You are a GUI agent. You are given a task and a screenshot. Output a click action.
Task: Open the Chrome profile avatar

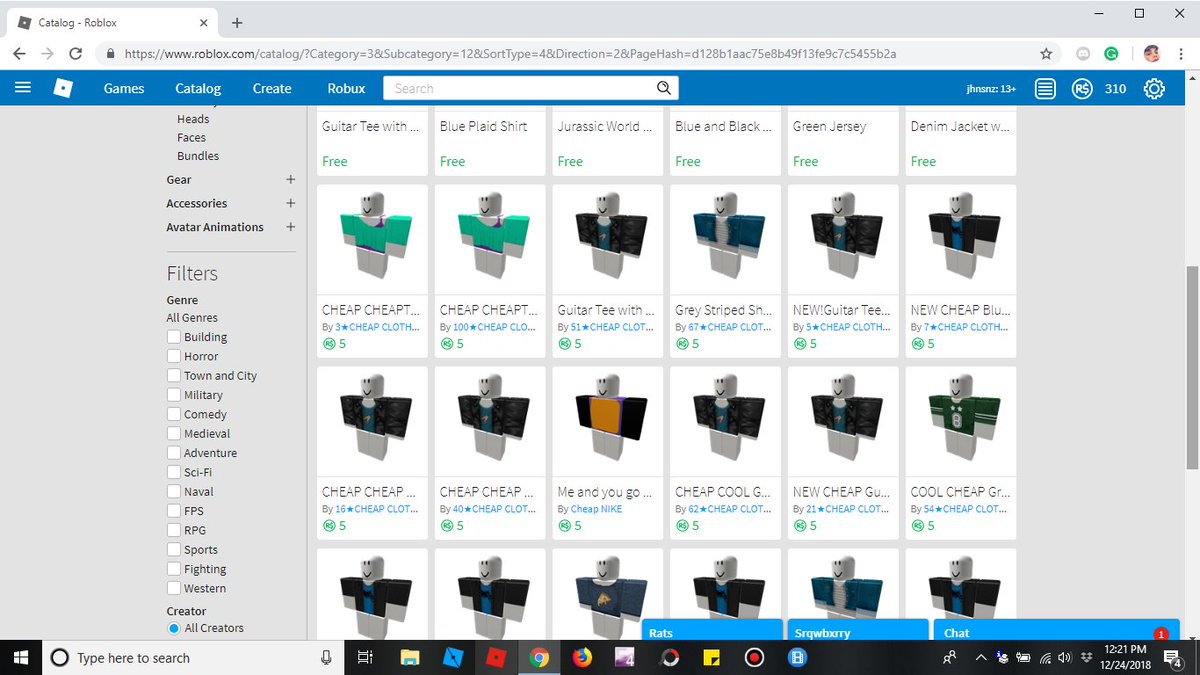[1152, 53]
